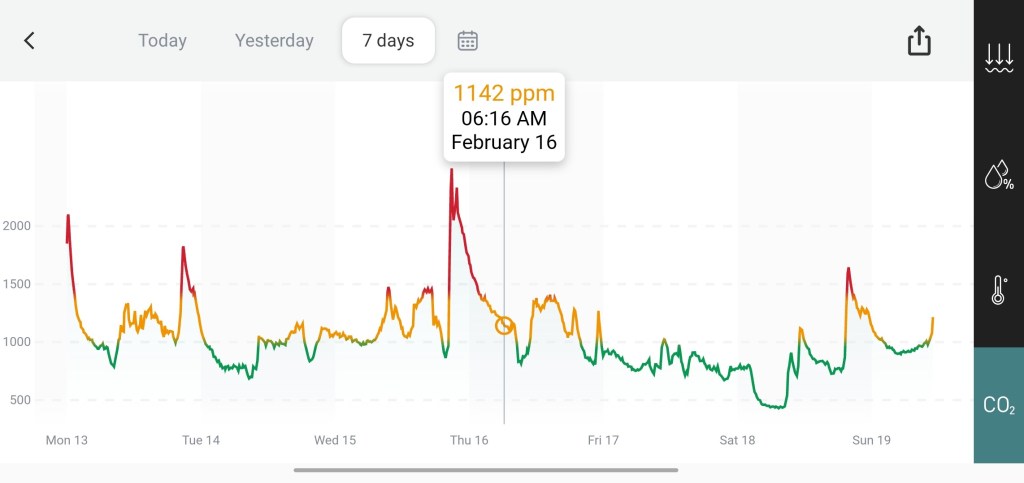The width and height of the screenshot is (1024, 483).
Task: Open the calendar date picker
Action: 468,41
